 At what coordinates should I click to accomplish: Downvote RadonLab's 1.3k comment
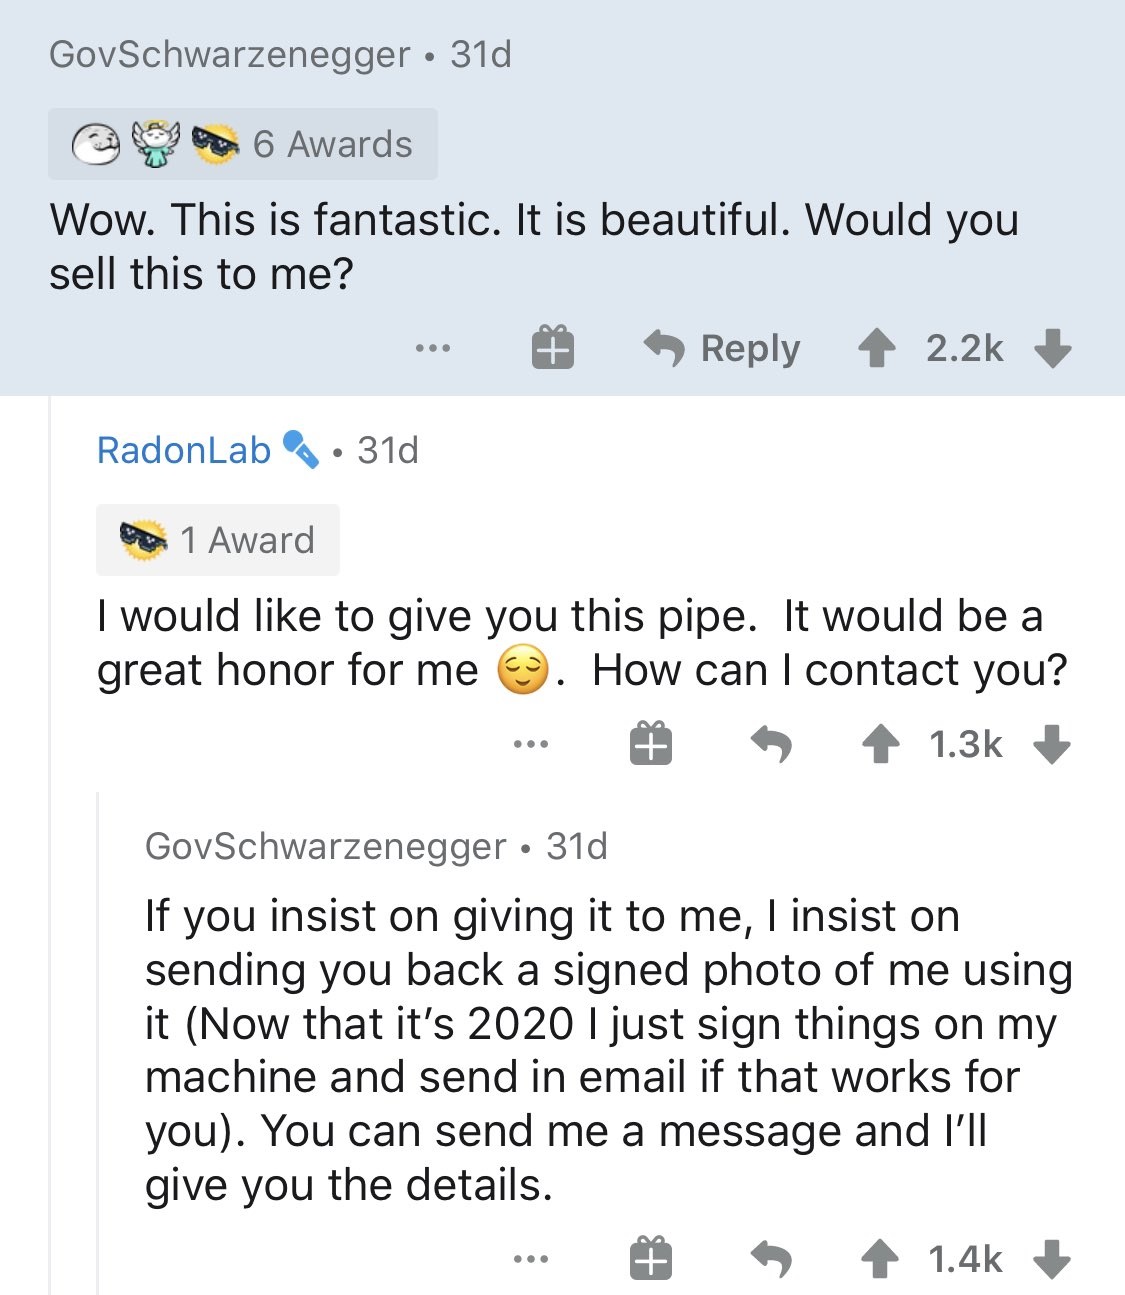[1051, 744]
